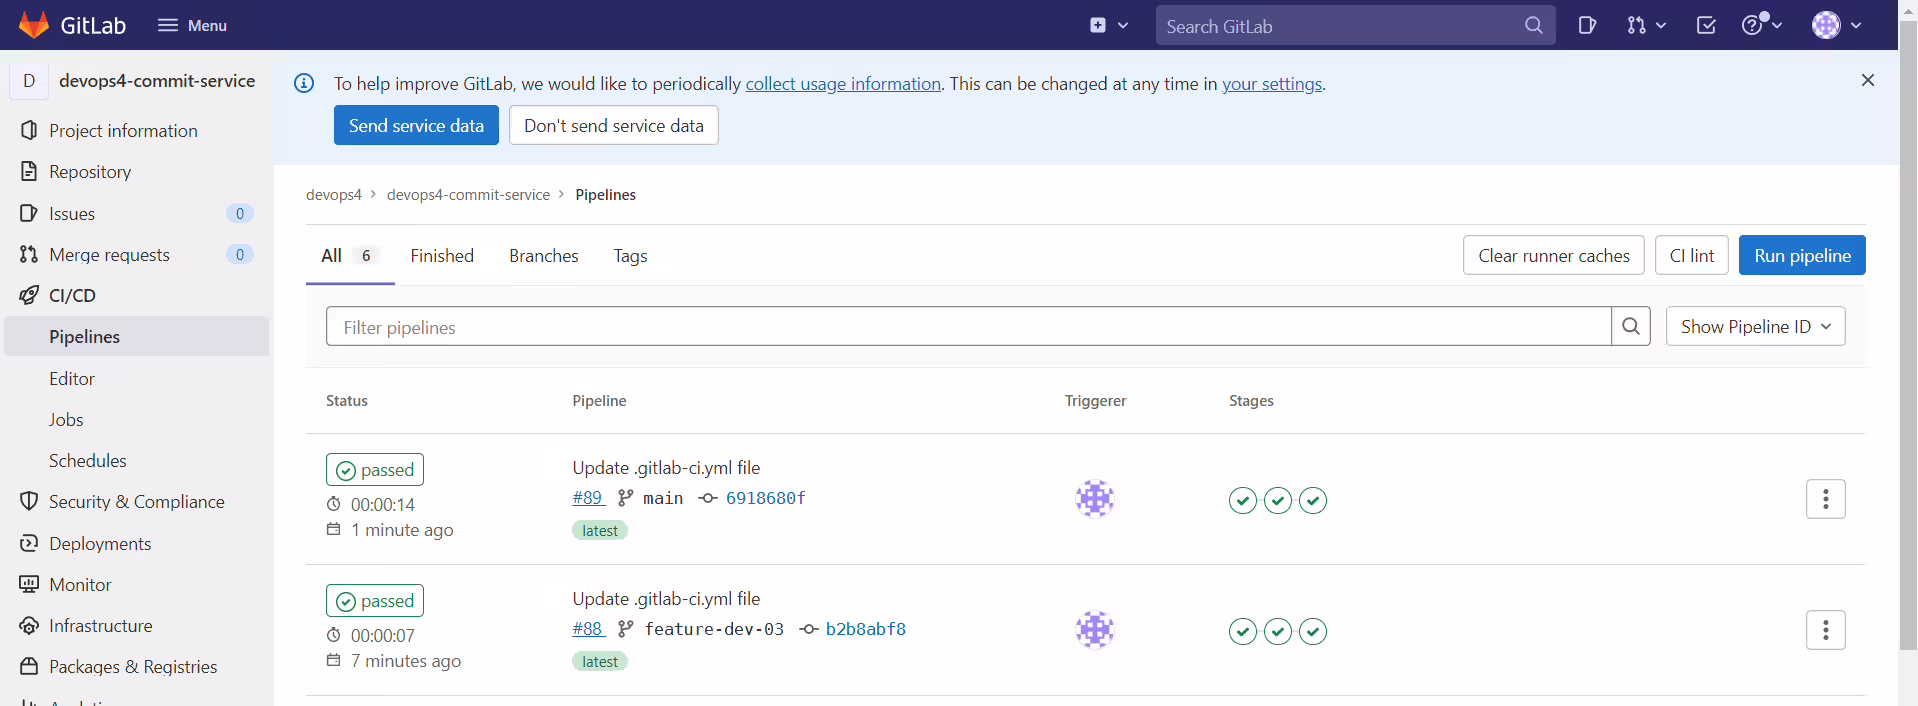The height and width of the screenshot is (706, 1918).
Task: Open the Menu hamburger item
Action: [x=192, y=25]
